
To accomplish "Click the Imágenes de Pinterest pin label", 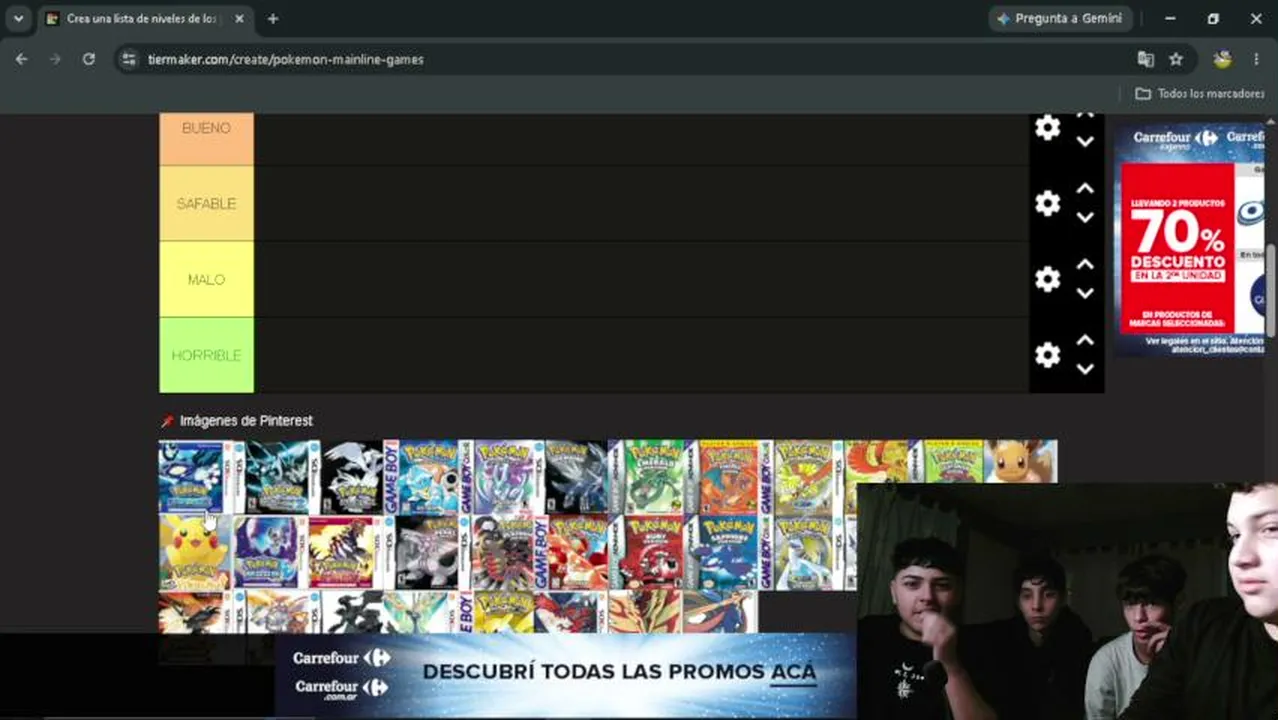I will (x=238, y=421).
